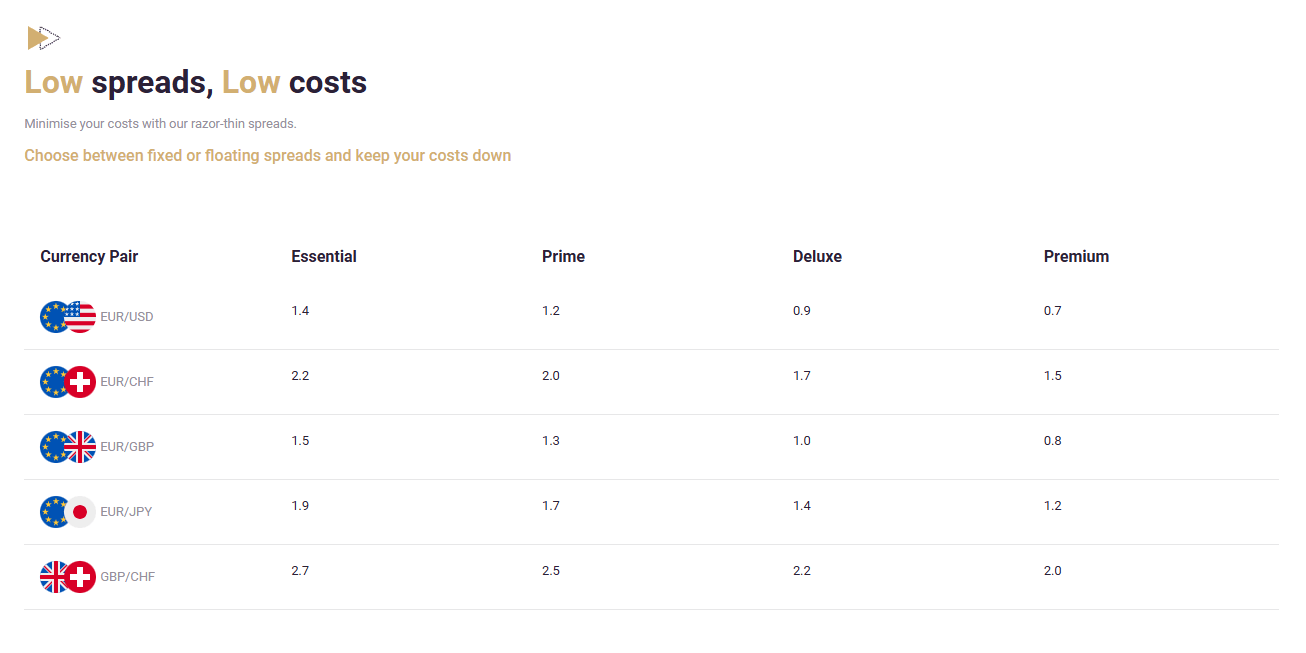The image size is (1306, 653).
Task: Click the Currency Pair column header
Action: tap(89, 257)
